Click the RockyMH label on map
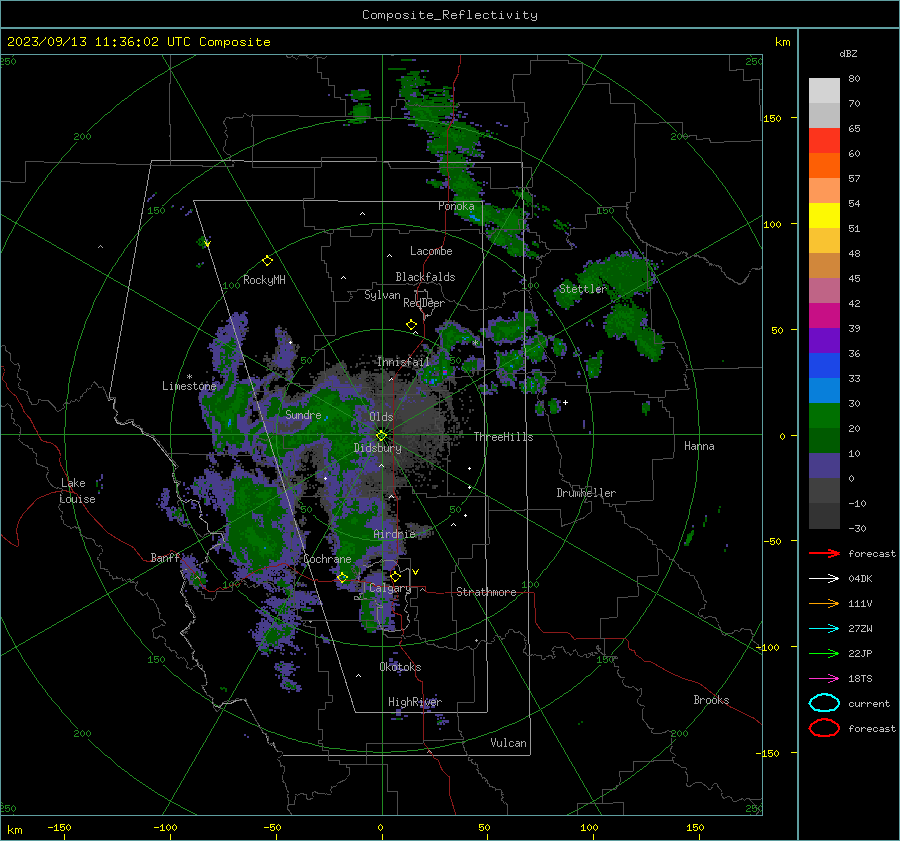 point(264,280)
